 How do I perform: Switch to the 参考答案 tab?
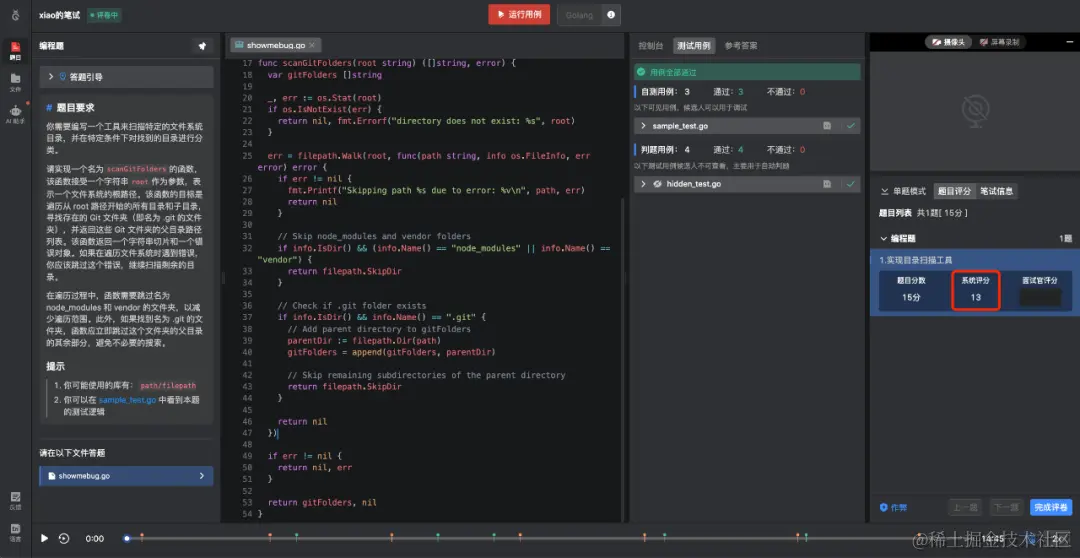pos(741,46)
